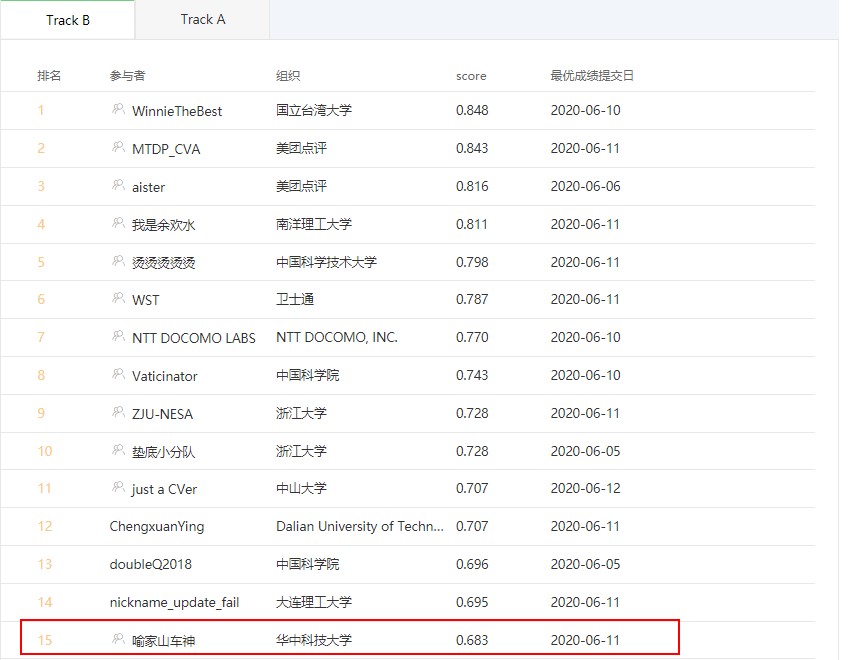Select participant name WinnieTheBest
Screen dimensions: 854x660
coord(177,111)
